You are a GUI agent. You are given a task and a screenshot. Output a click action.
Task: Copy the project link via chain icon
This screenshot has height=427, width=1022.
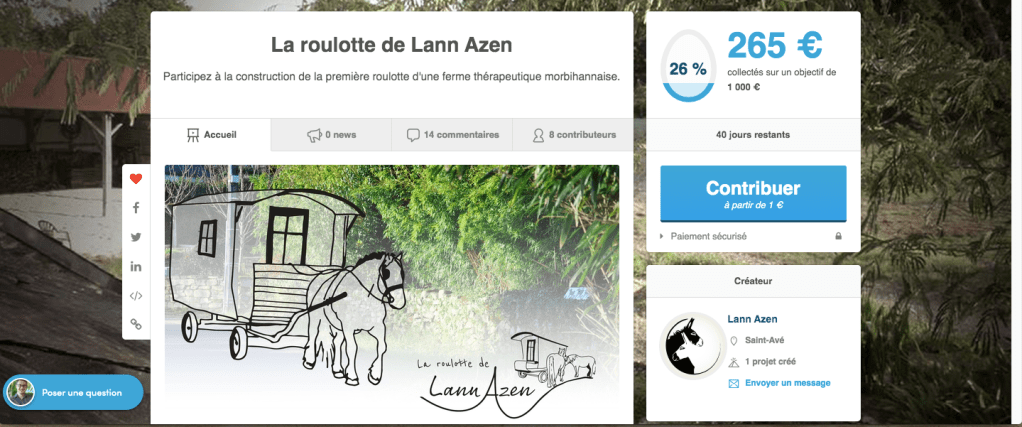(136, 324)
